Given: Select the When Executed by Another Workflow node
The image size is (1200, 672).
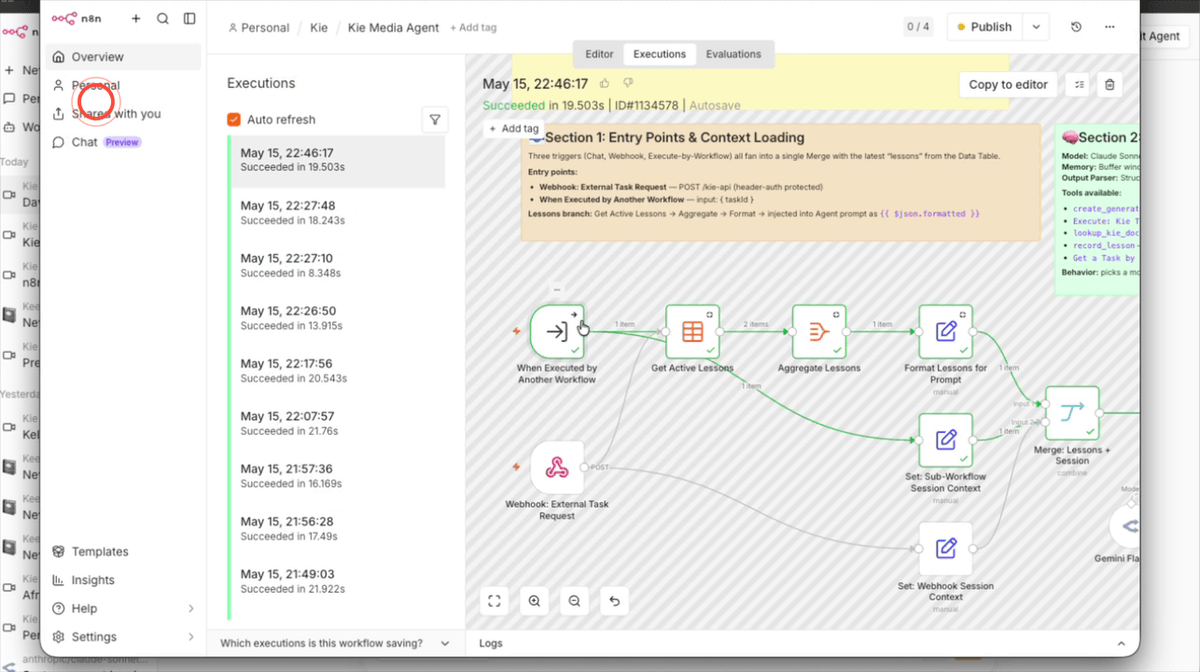Looking at the screenshot, I should (x=557, y=331).
